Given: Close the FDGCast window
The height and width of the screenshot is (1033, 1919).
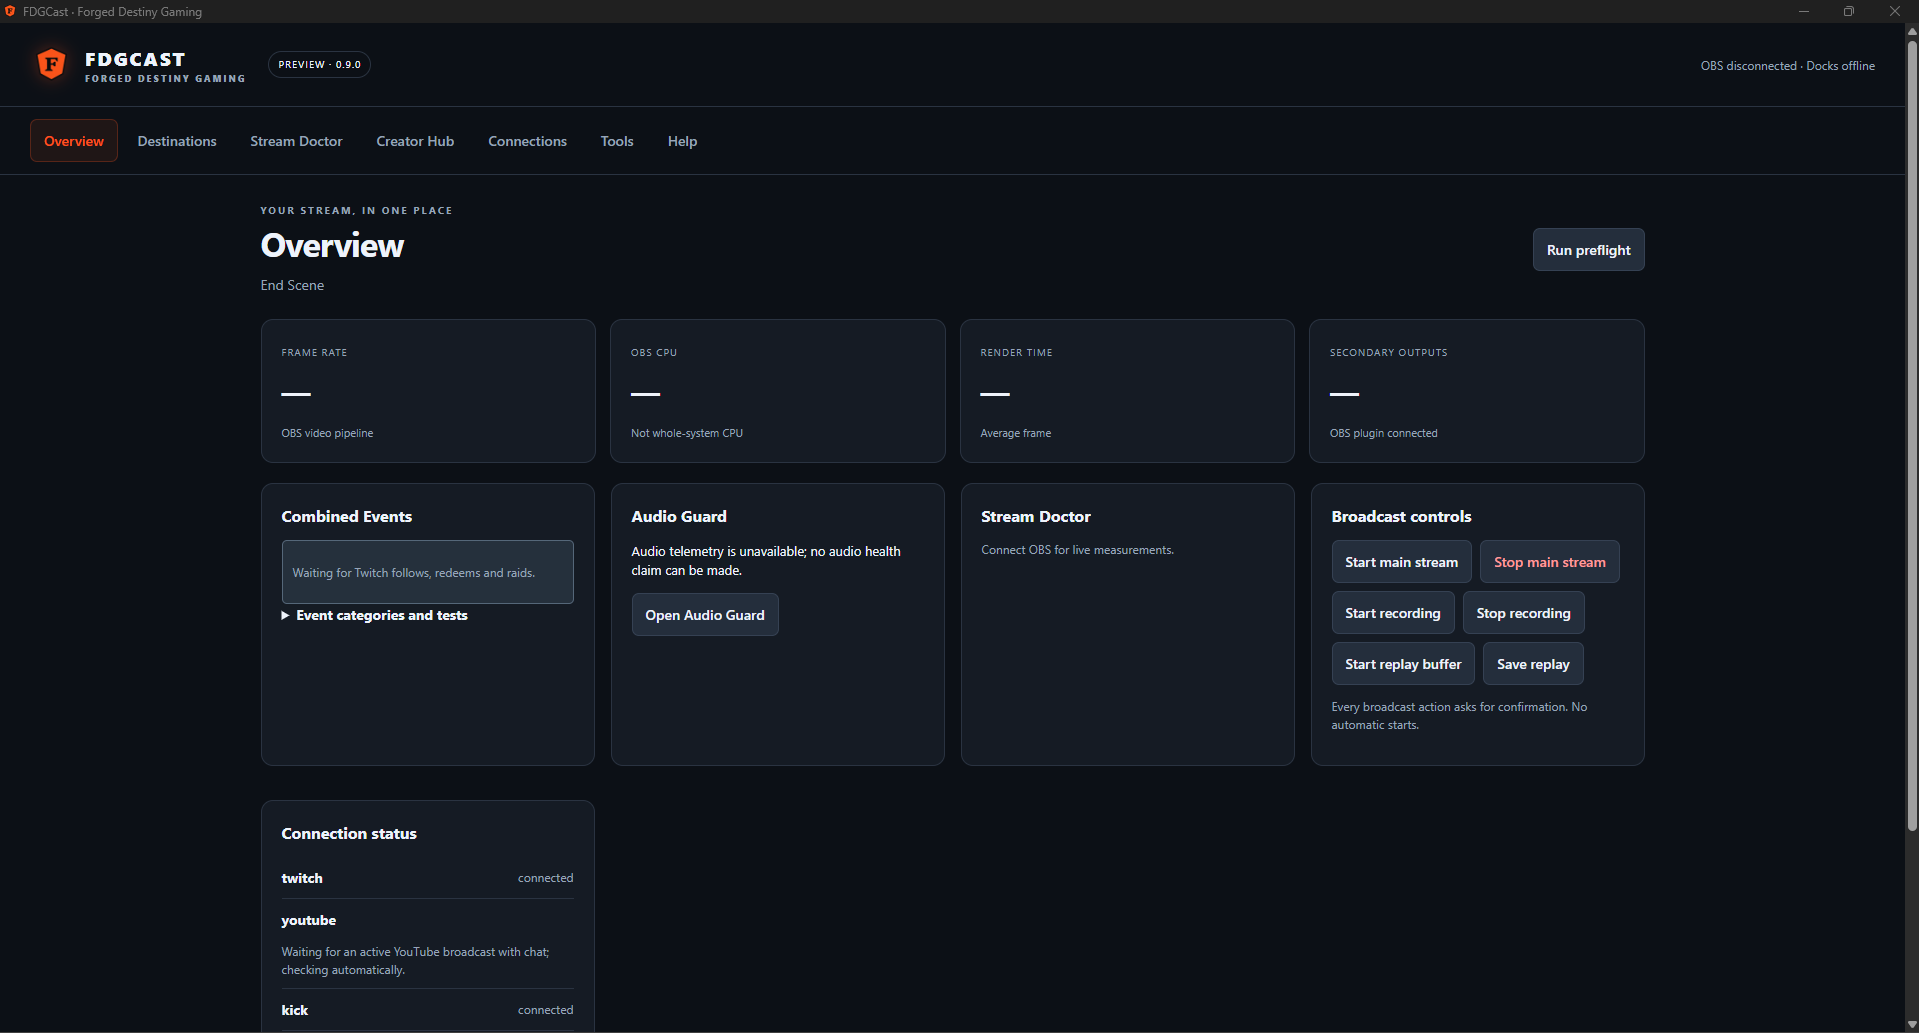Looking at the screenshot, I should [1894, 11].
